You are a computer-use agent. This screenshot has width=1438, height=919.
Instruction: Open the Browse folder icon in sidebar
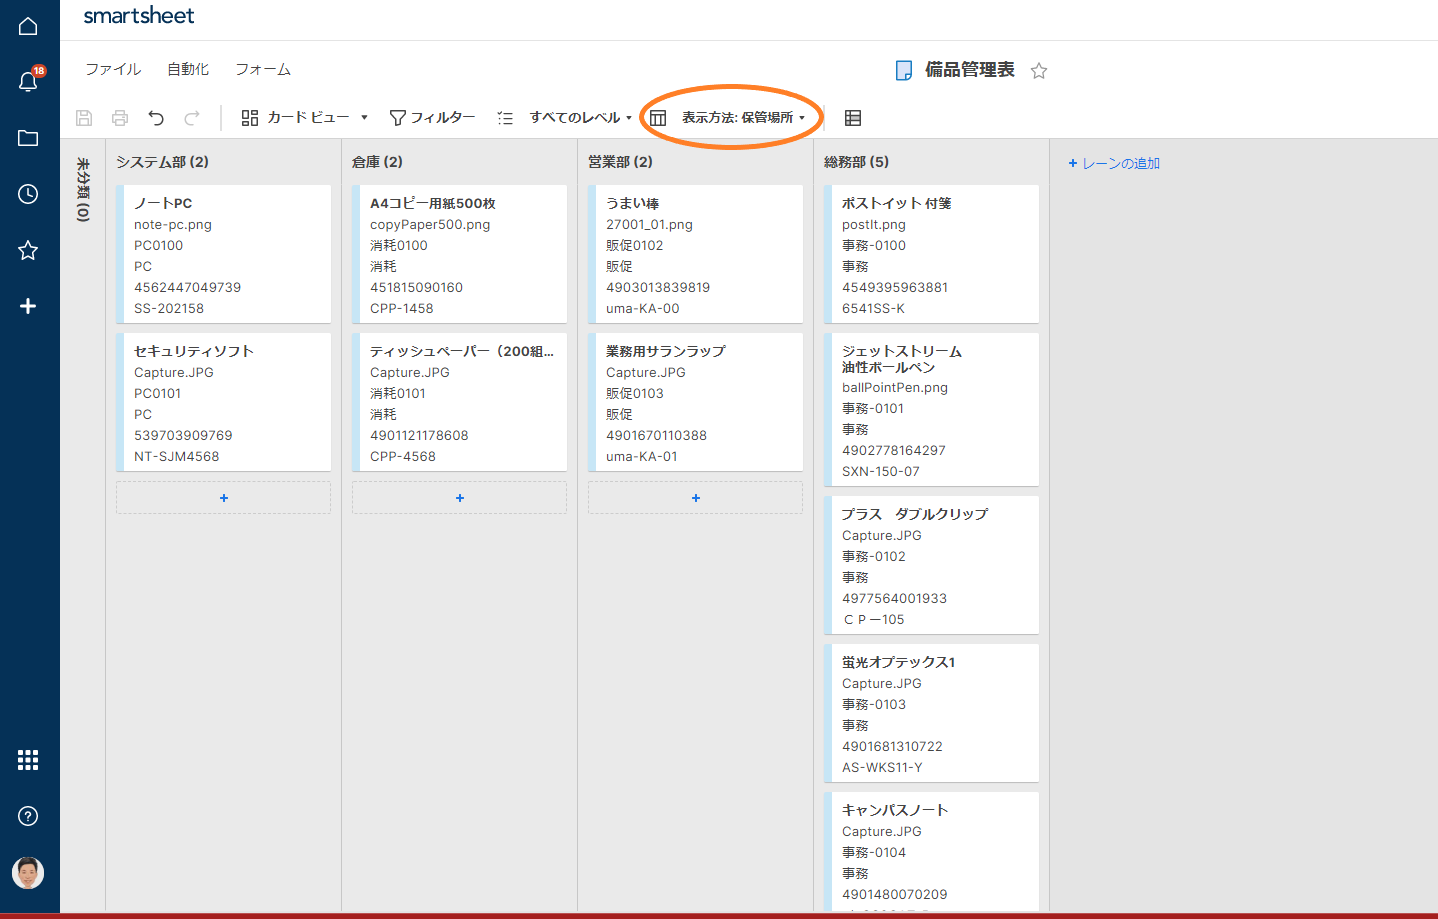[x=28, y=138]
